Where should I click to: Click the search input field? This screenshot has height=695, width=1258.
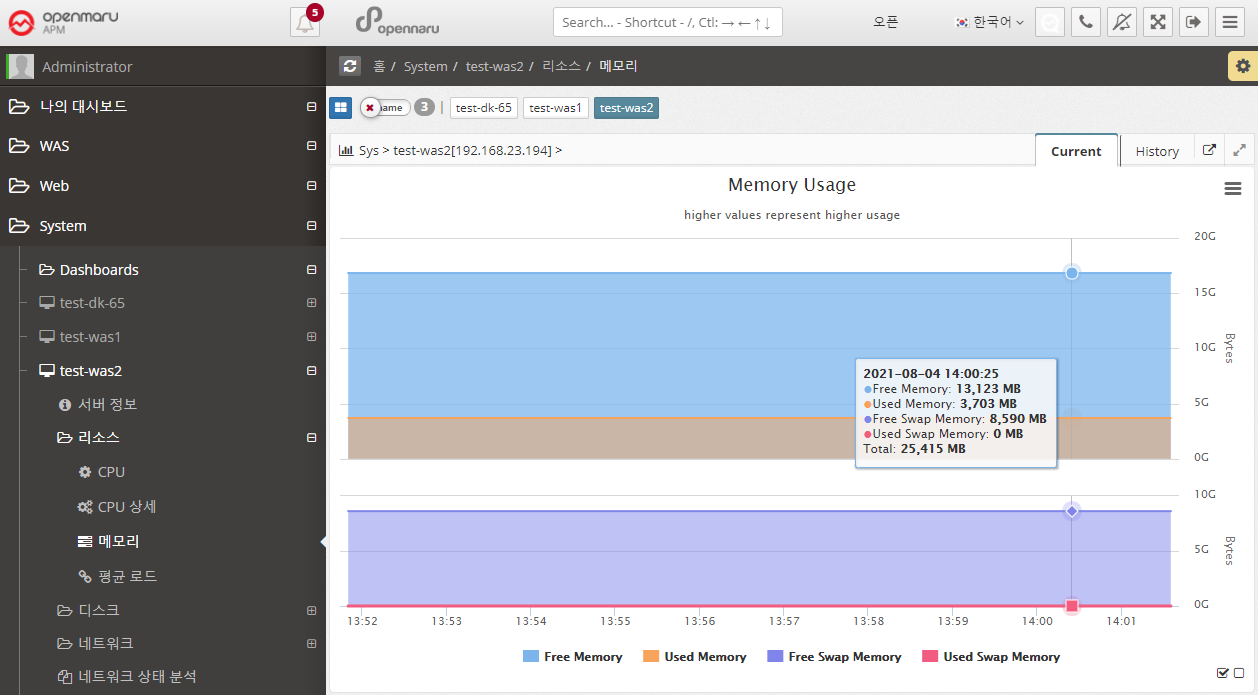[667, 22]
